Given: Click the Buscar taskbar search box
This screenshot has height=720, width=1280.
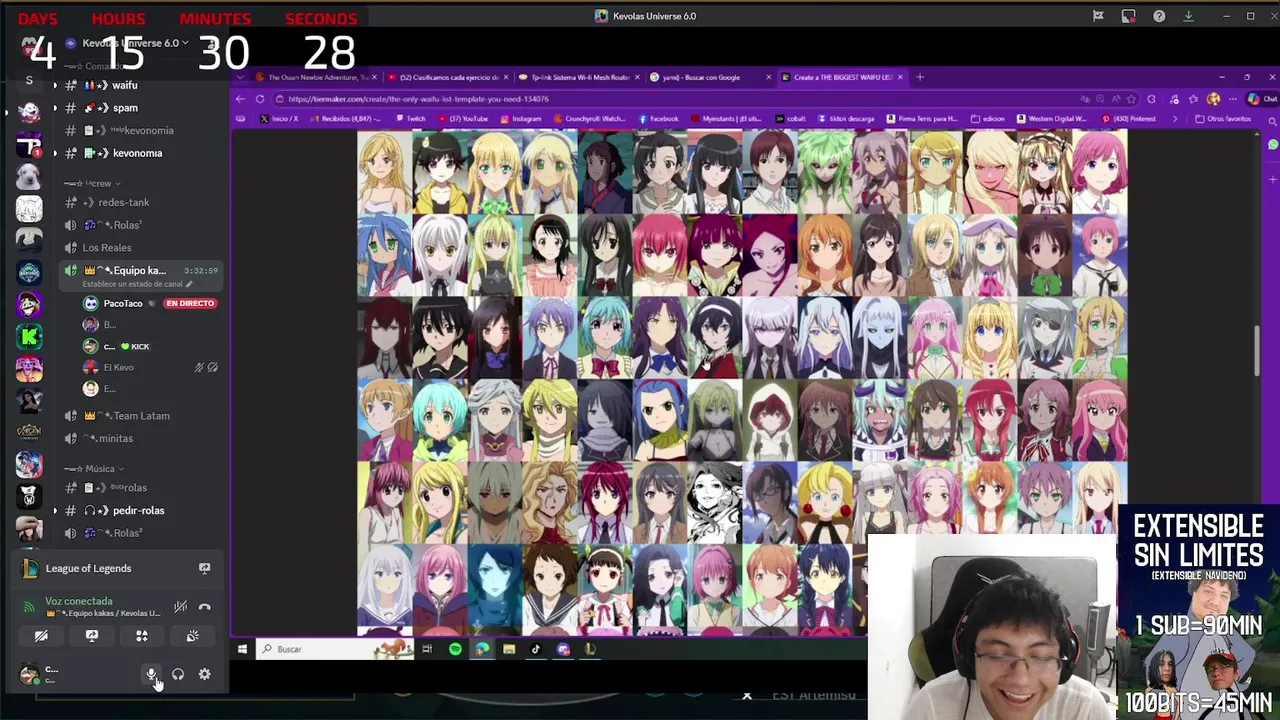Looking at the screenshot, I should click(335, 649).
